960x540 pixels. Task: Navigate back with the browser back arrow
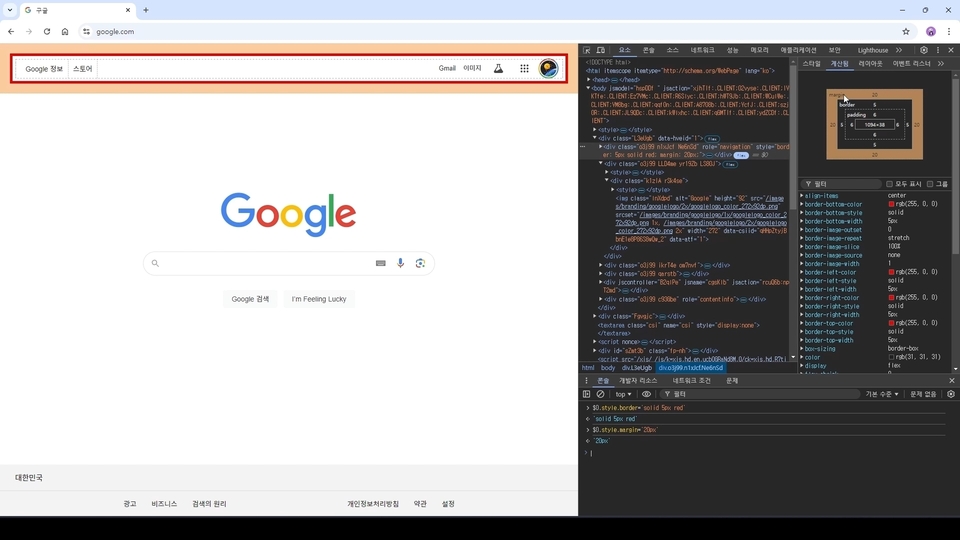click(x=11, y=32)
